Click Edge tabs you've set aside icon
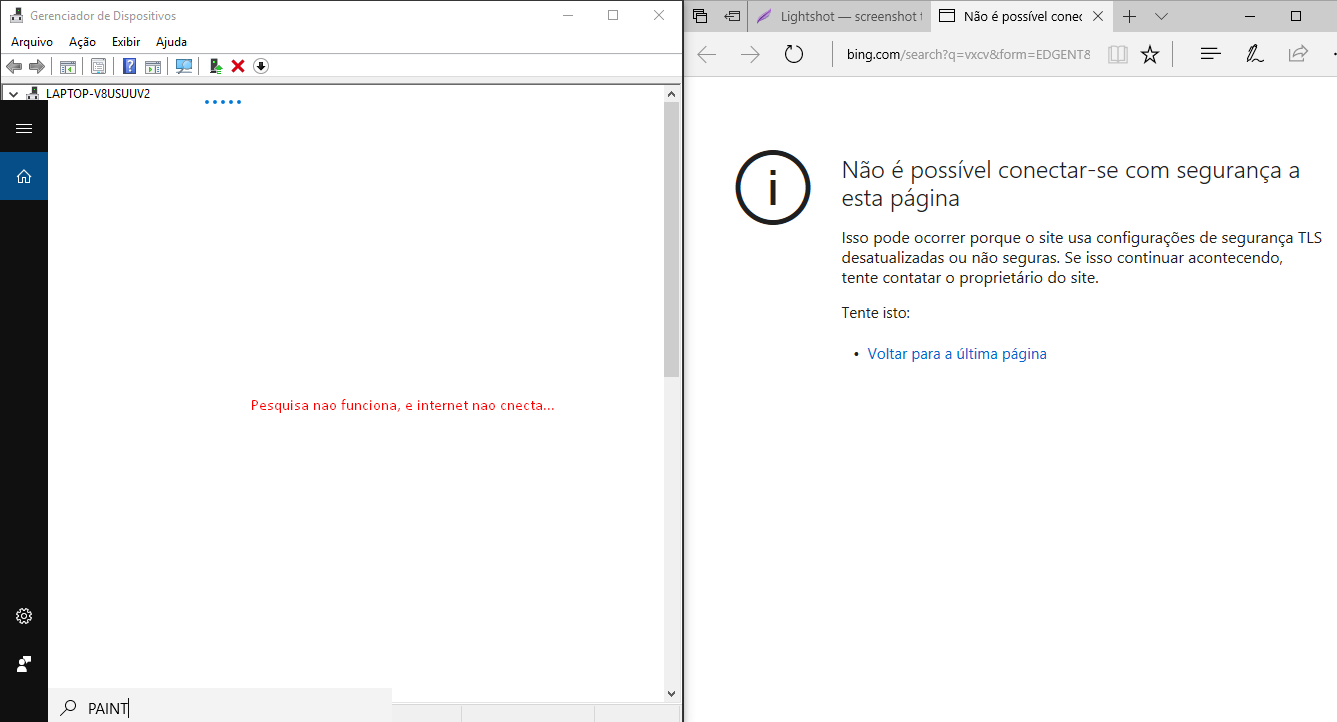The width and height of the screenshot is (1337, 722). (x=700, y=16)
